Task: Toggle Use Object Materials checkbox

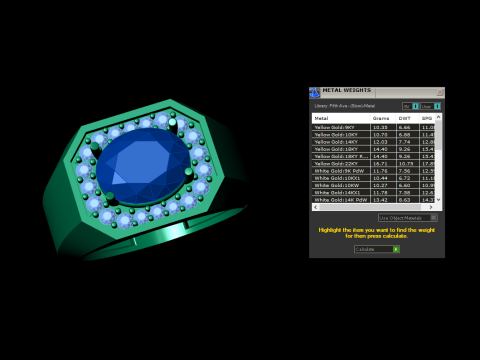Action: pyautogui.click(x=433, y=218)
